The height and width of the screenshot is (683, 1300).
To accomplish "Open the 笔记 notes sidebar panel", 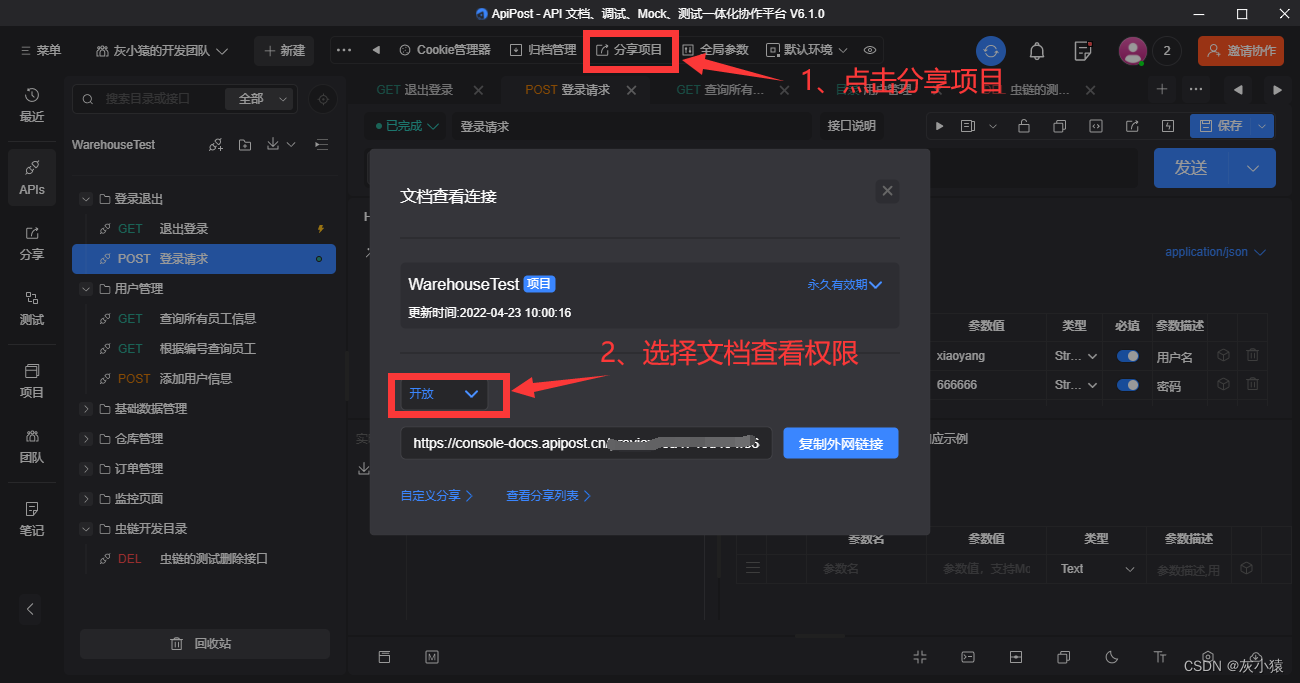I will [32, 519].
